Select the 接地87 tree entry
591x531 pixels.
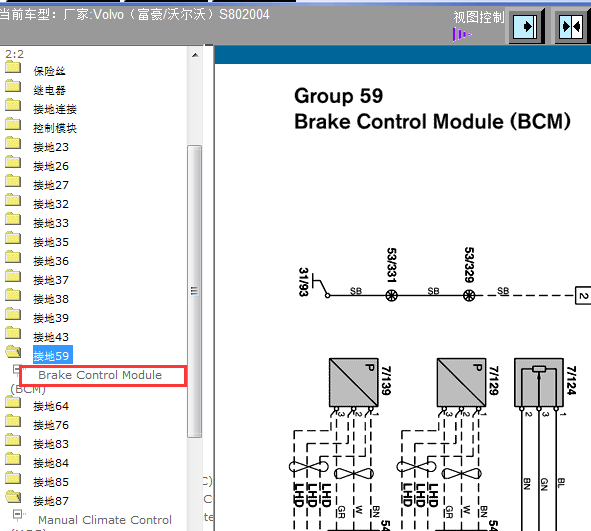tap(51, 501)
